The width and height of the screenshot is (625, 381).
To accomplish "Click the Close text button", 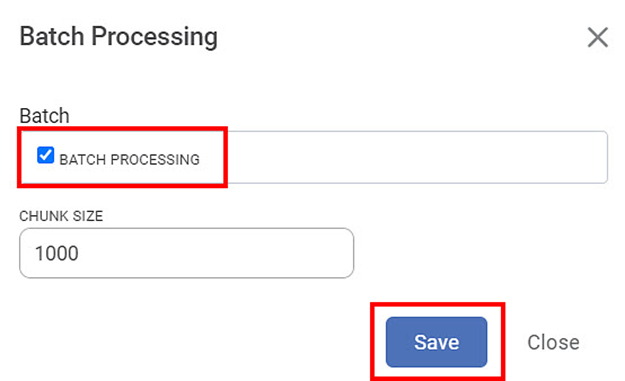I will [x=553, y=342].
